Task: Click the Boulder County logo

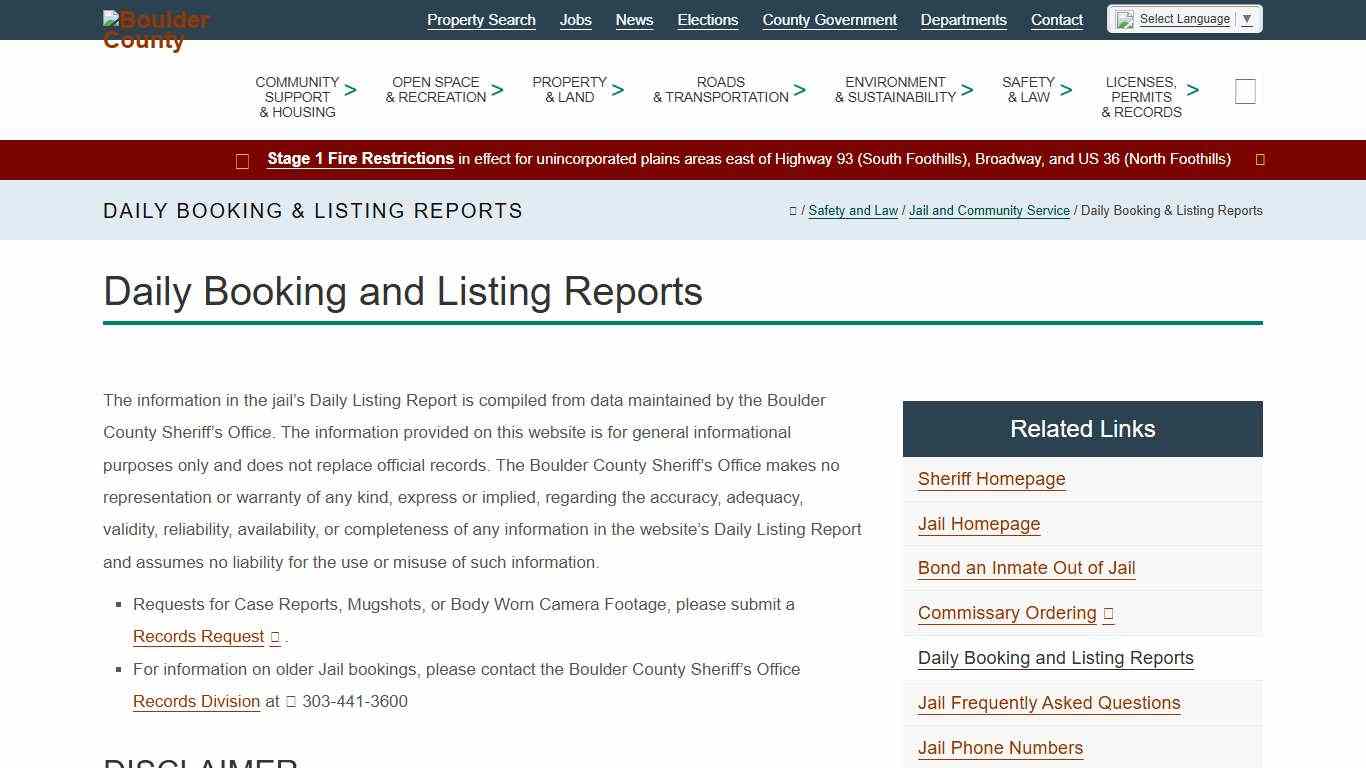Action: point(156,30)
